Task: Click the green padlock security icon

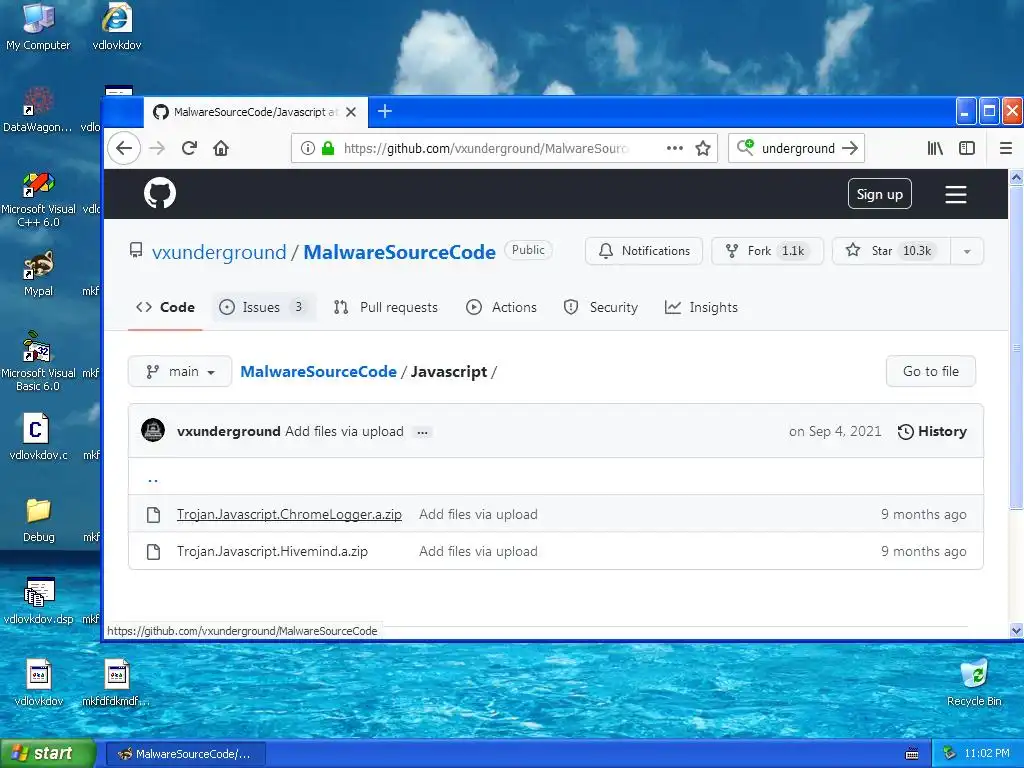Action: [328, 148]
